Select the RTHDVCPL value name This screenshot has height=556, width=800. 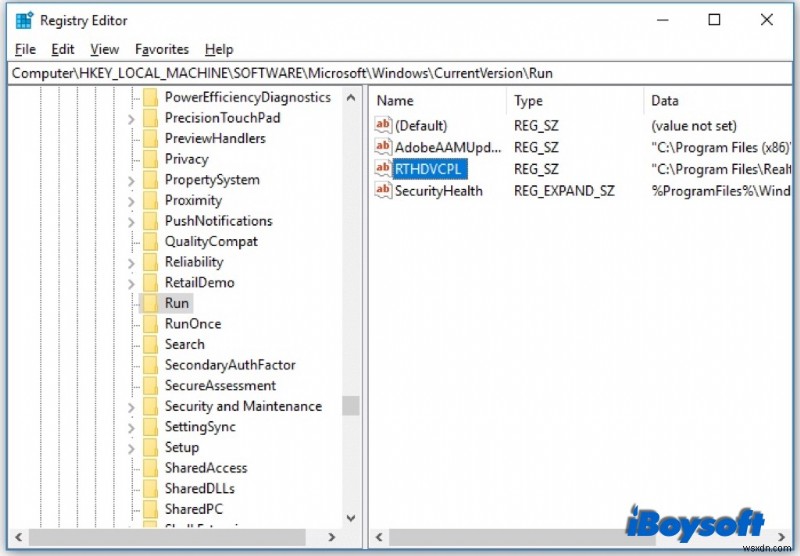(430, 169)
